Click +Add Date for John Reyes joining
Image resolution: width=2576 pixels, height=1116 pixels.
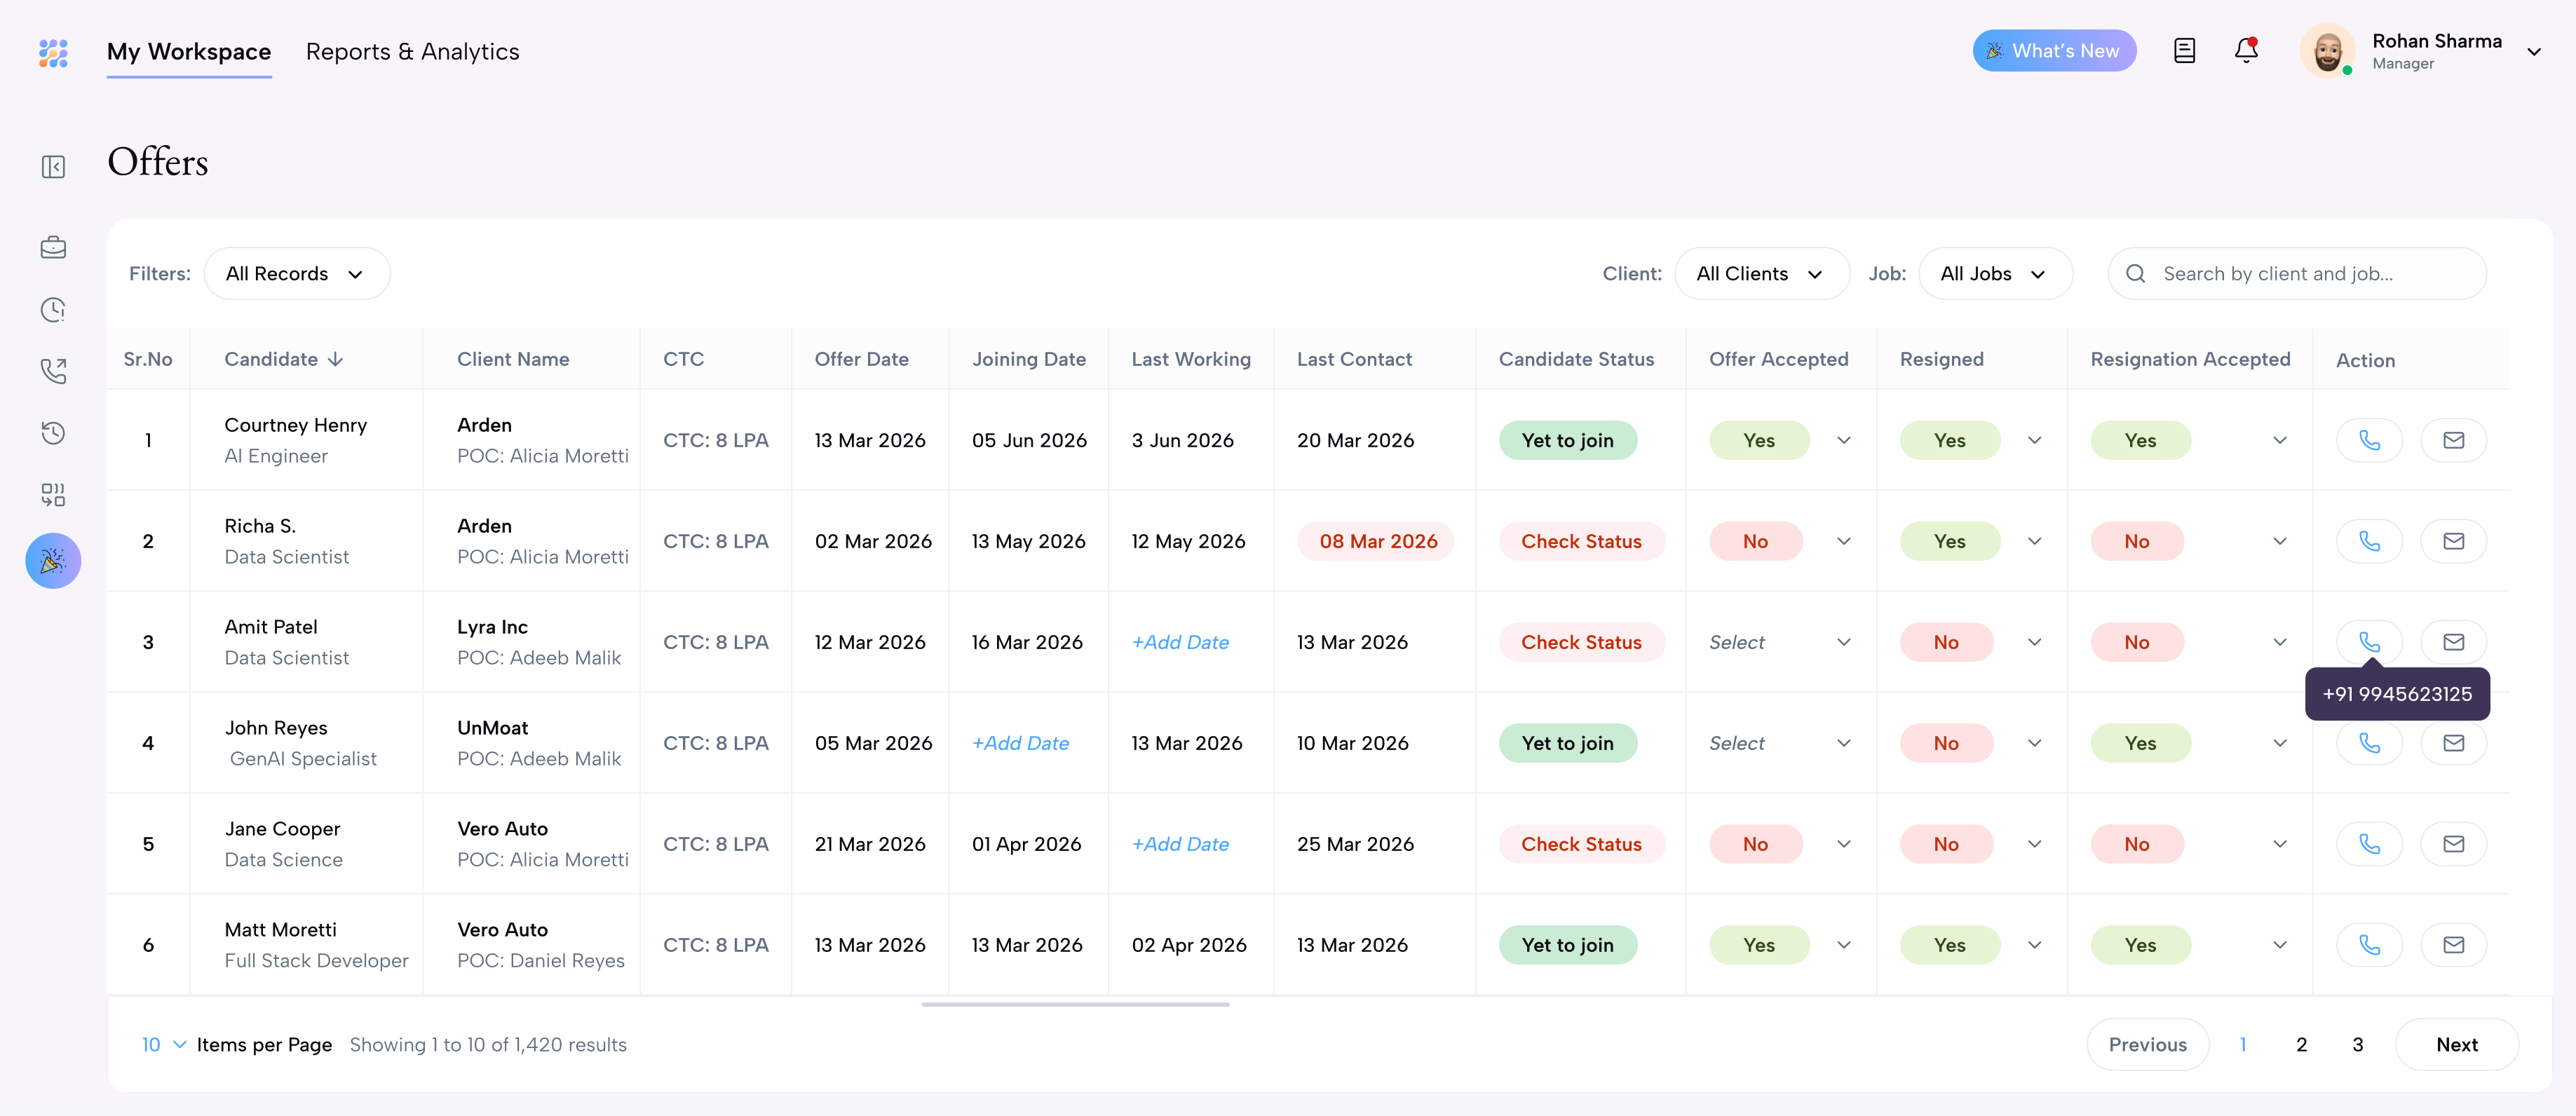tap(1020, 743)
